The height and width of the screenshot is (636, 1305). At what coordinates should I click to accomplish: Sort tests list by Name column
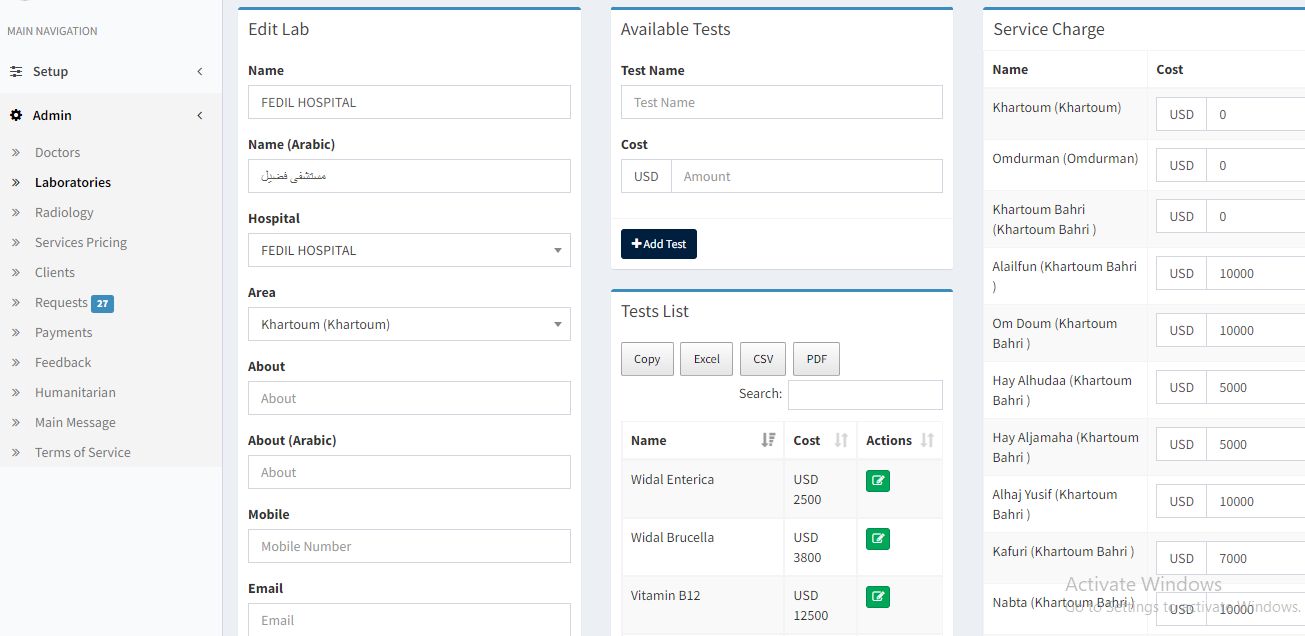[767, 440]
